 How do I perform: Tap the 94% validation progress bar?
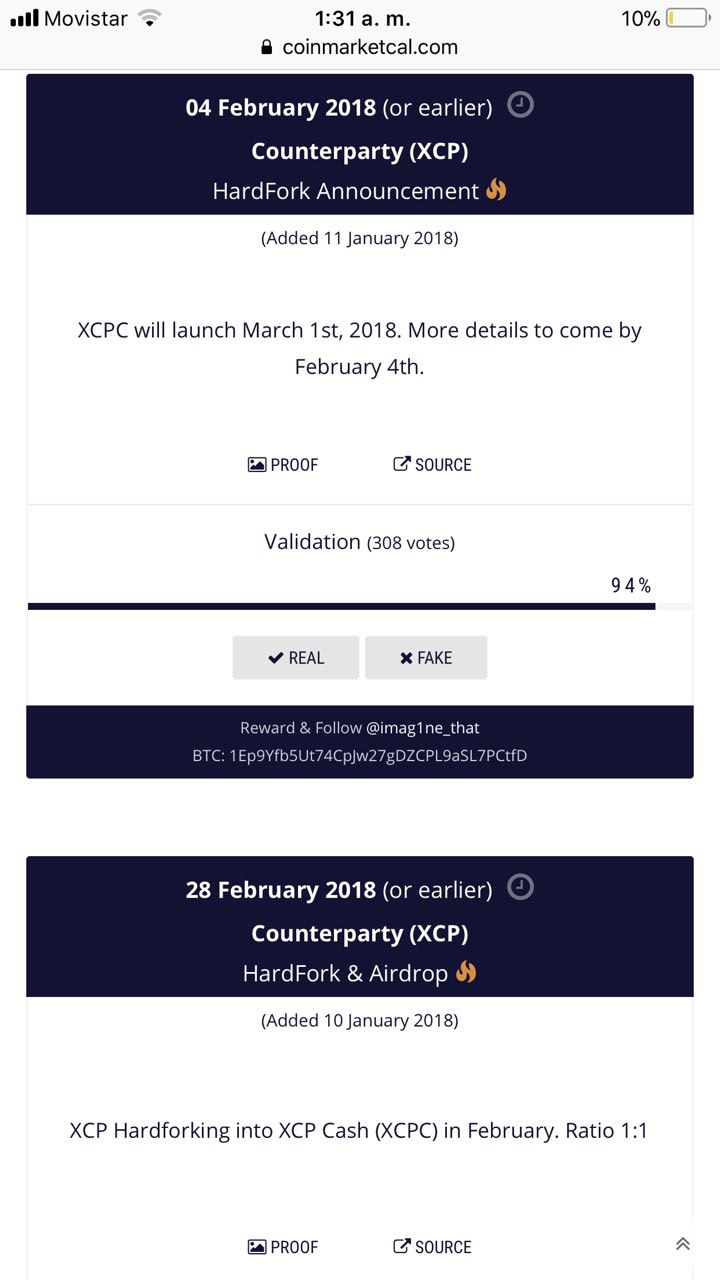pos(359,606)
